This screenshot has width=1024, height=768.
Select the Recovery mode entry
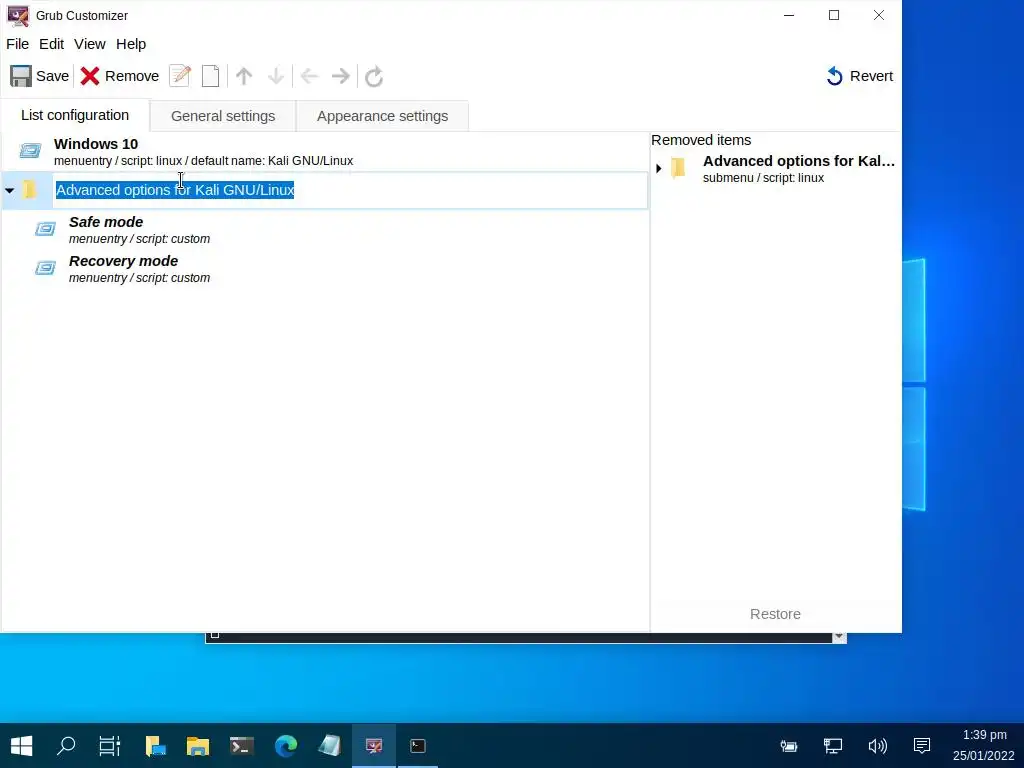(325, 269)
